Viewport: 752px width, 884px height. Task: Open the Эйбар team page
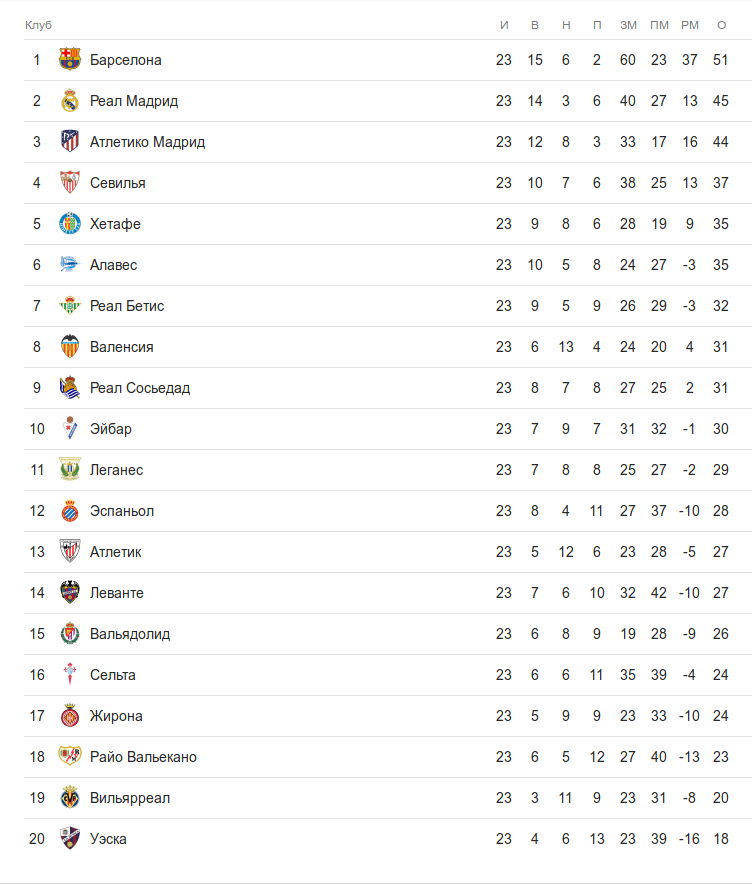click(111, 429)
